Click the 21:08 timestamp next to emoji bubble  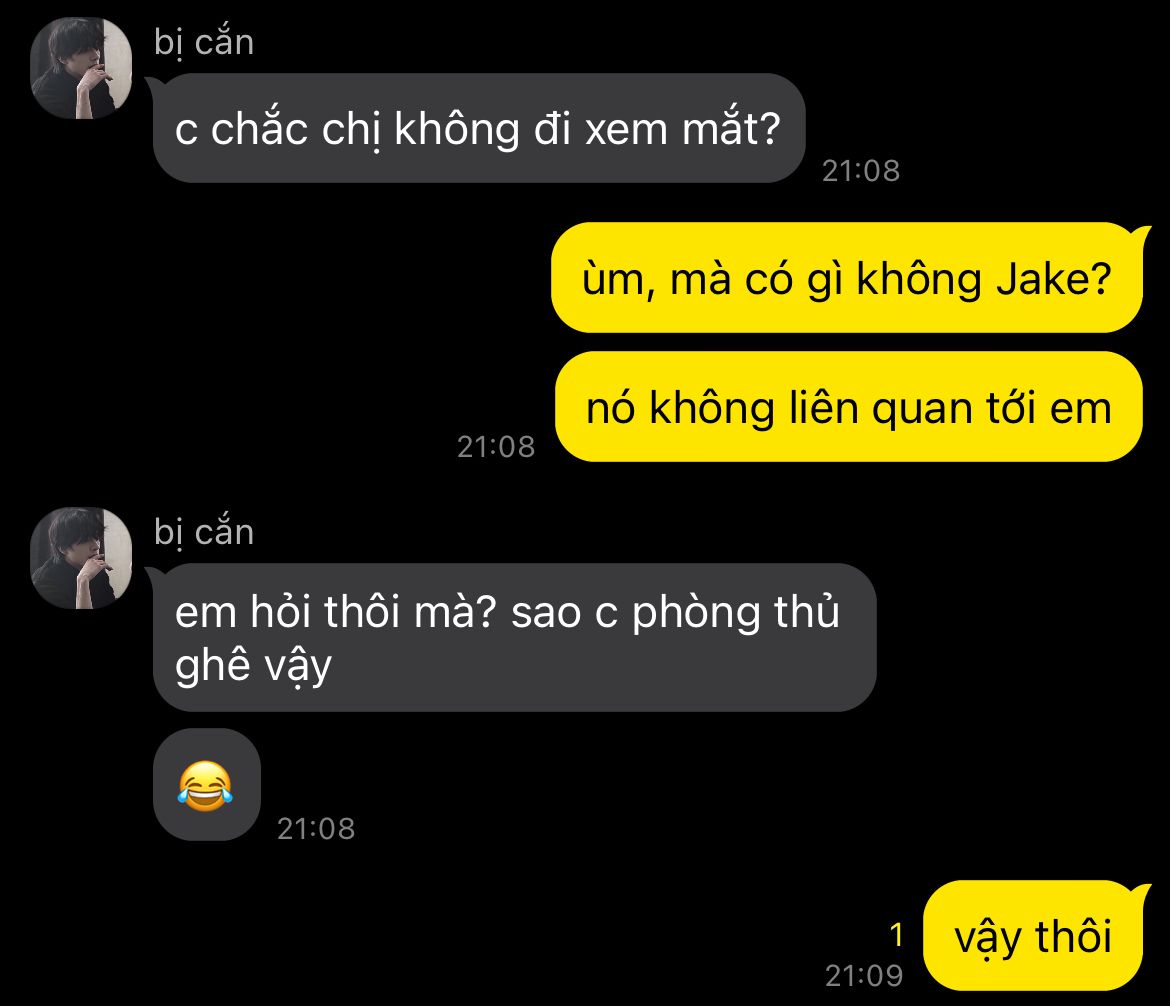pos(316,828)
